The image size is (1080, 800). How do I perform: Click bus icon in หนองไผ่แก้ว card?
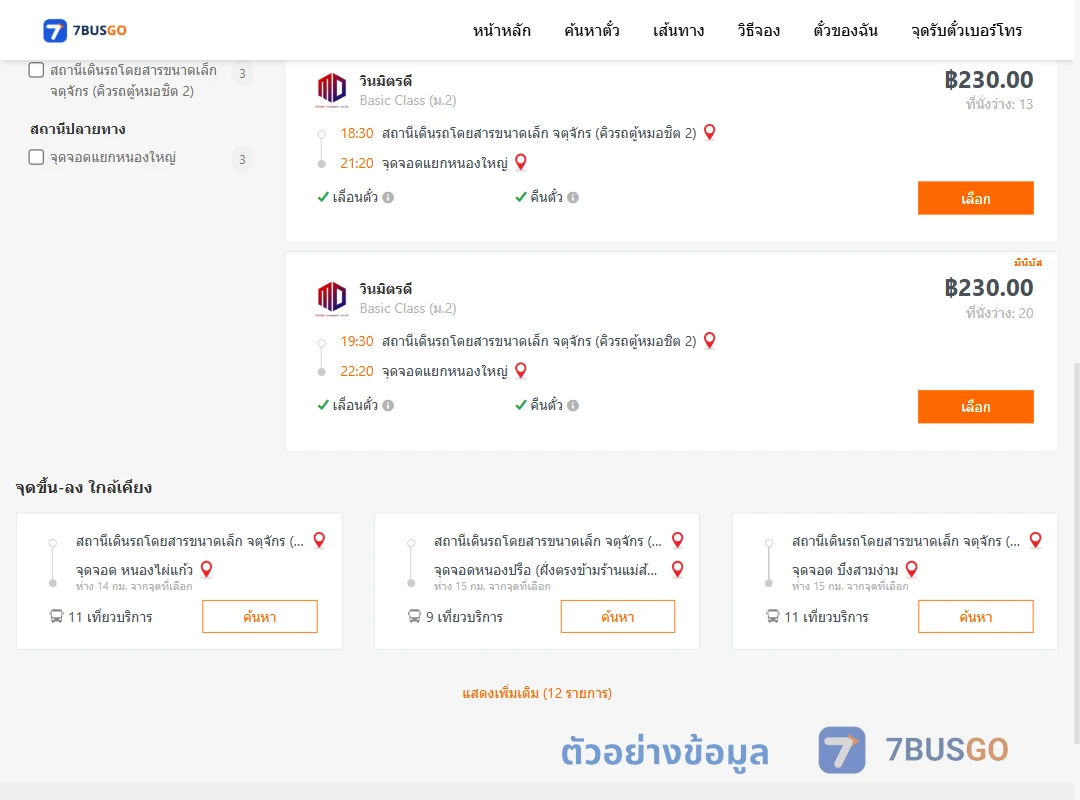tap(56, 616)
